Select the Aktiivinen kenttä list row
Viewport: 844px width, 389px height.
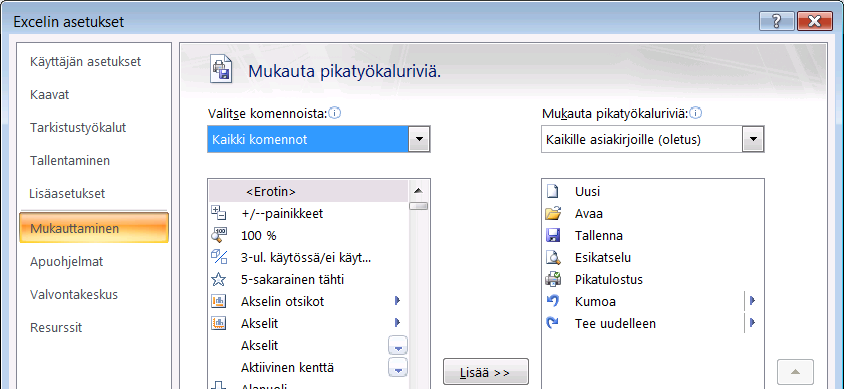tap(309, 368)
